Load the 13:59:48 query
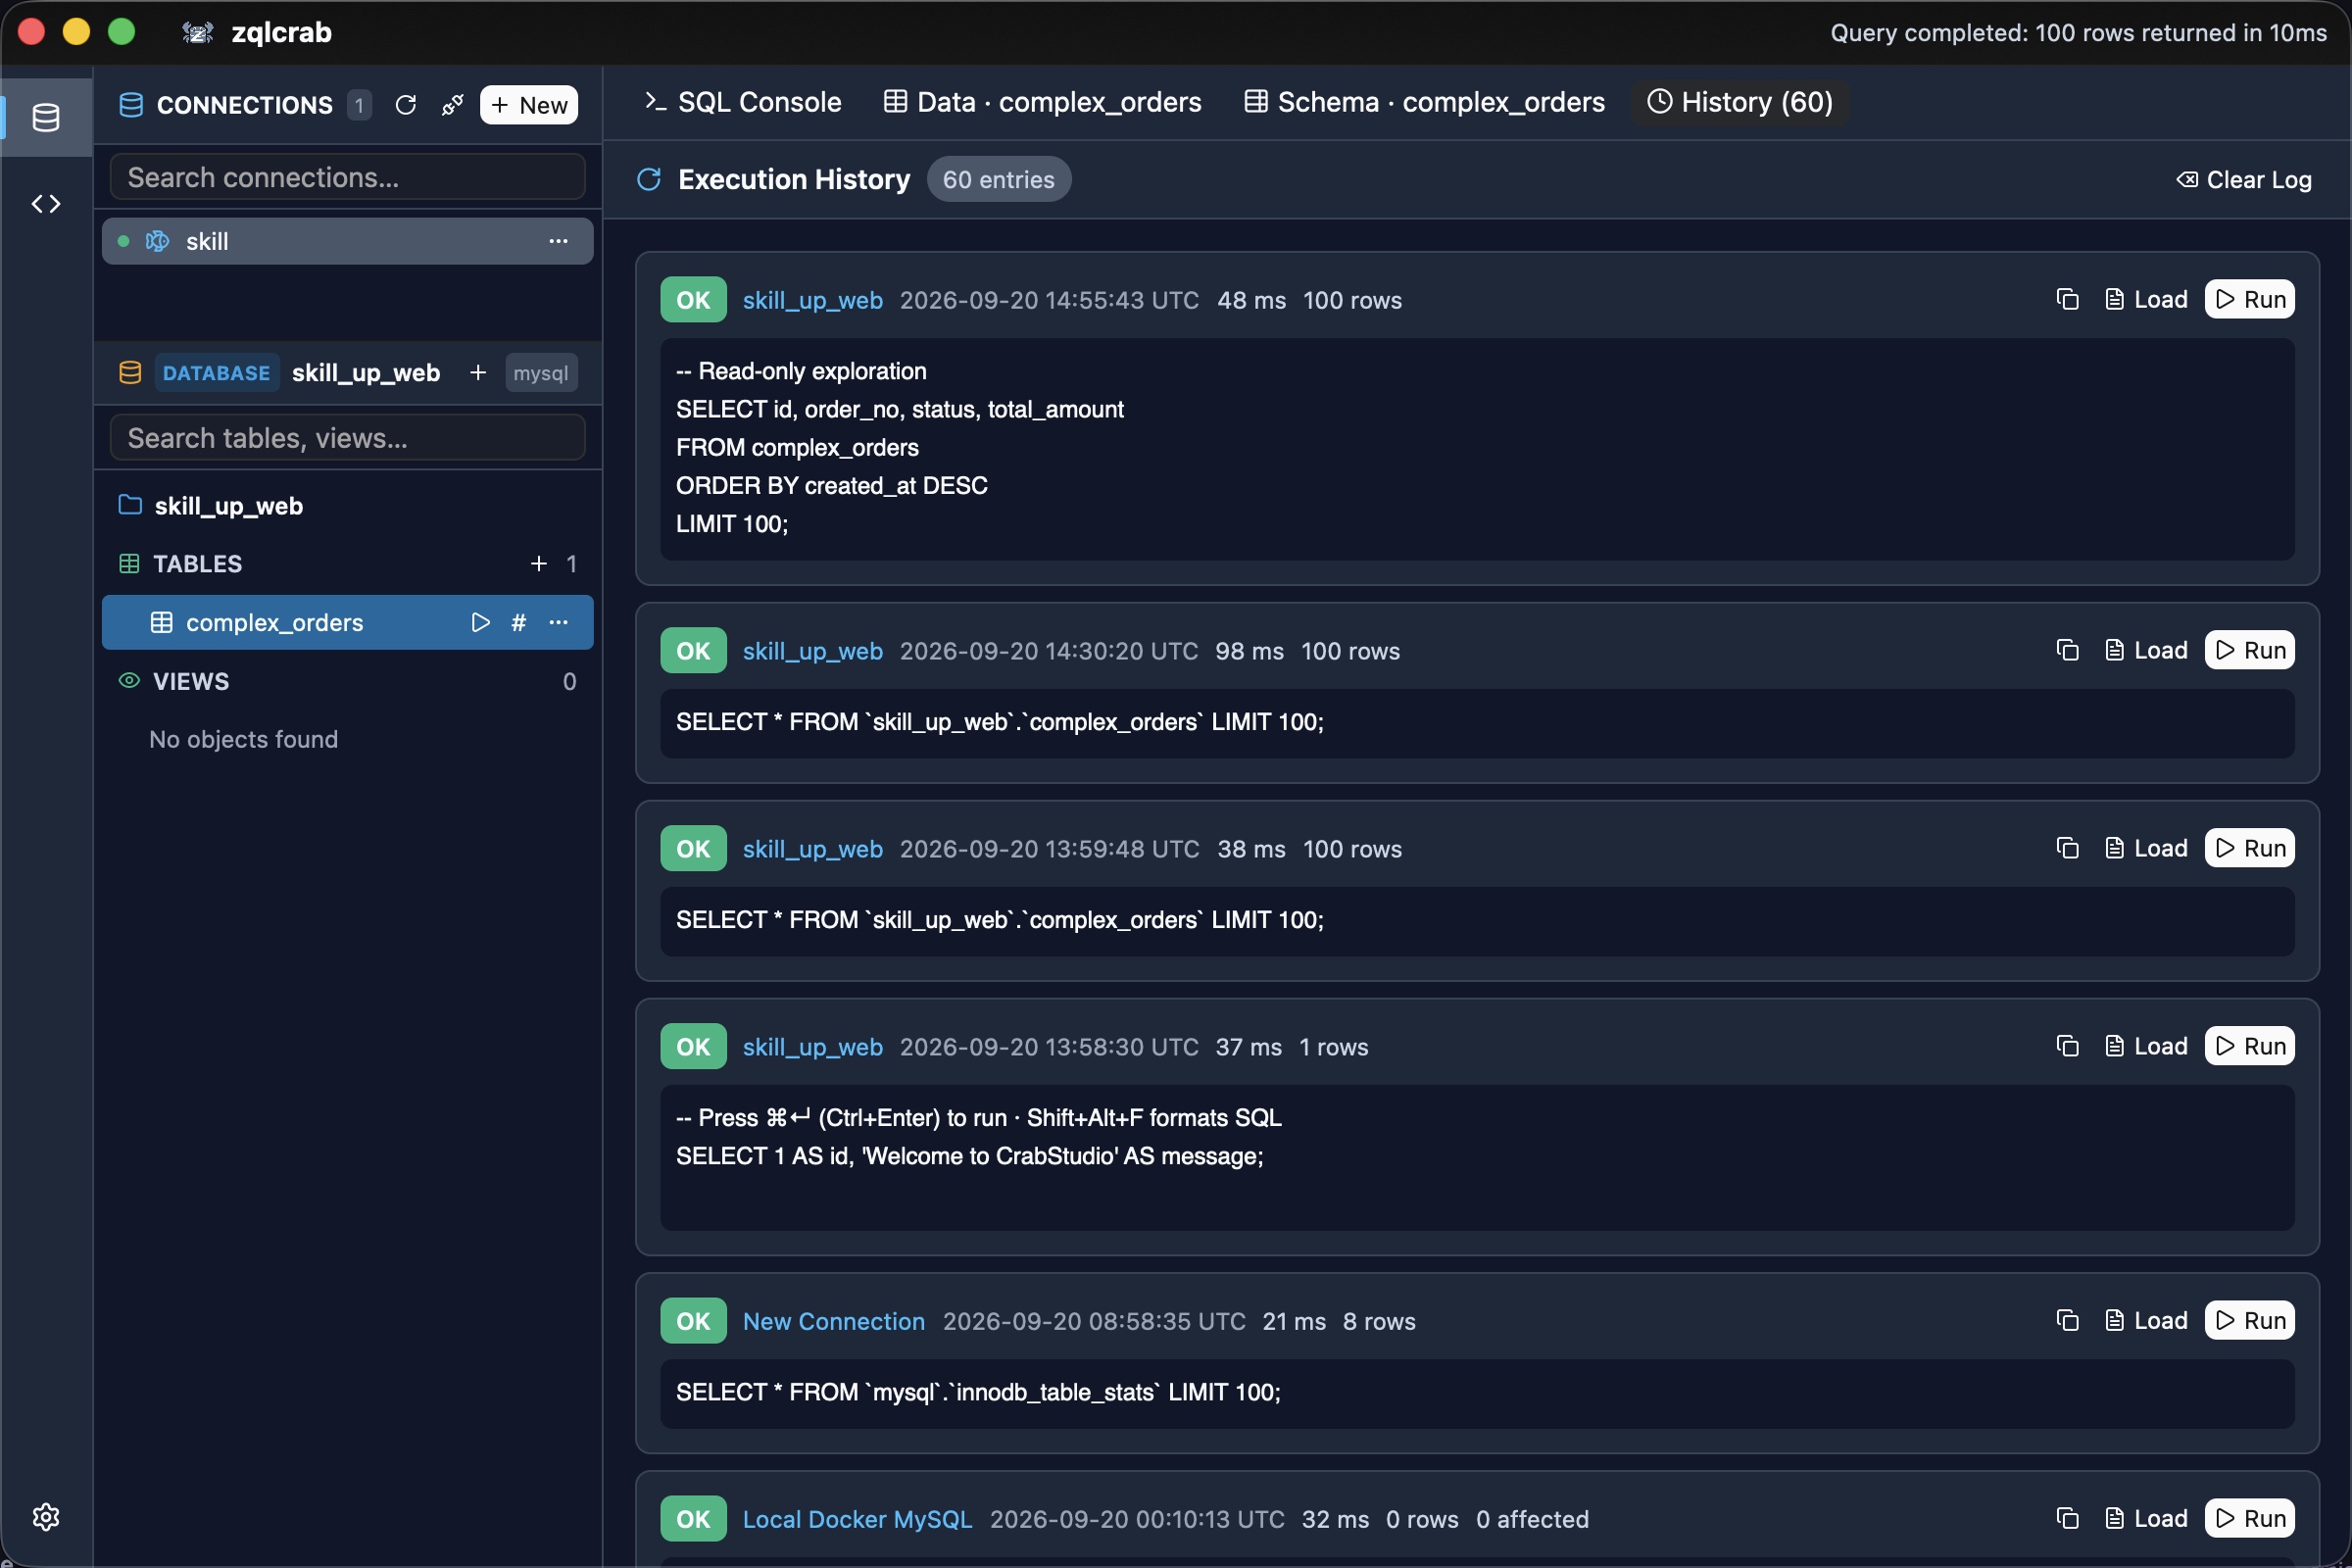This screenshot has width=2352, height=1568. [2145, 848]
